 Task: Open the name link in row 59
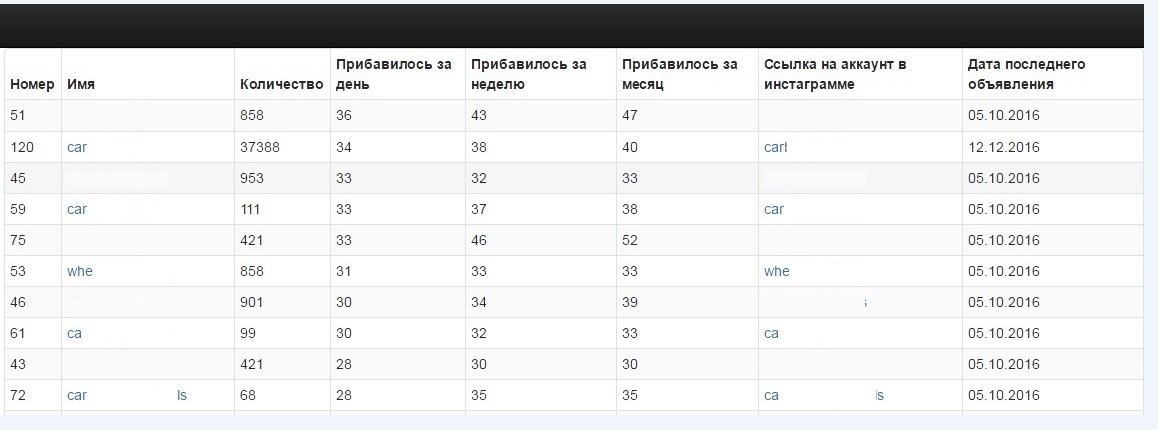pos(77,209)
